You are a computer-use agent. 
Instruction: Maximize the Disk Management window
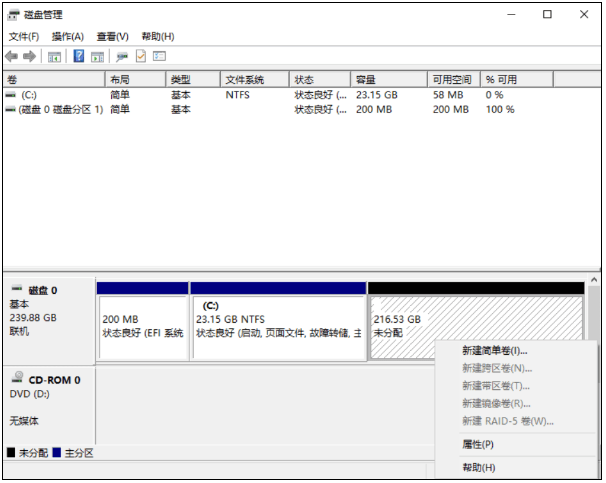click(x=547, y=15)
